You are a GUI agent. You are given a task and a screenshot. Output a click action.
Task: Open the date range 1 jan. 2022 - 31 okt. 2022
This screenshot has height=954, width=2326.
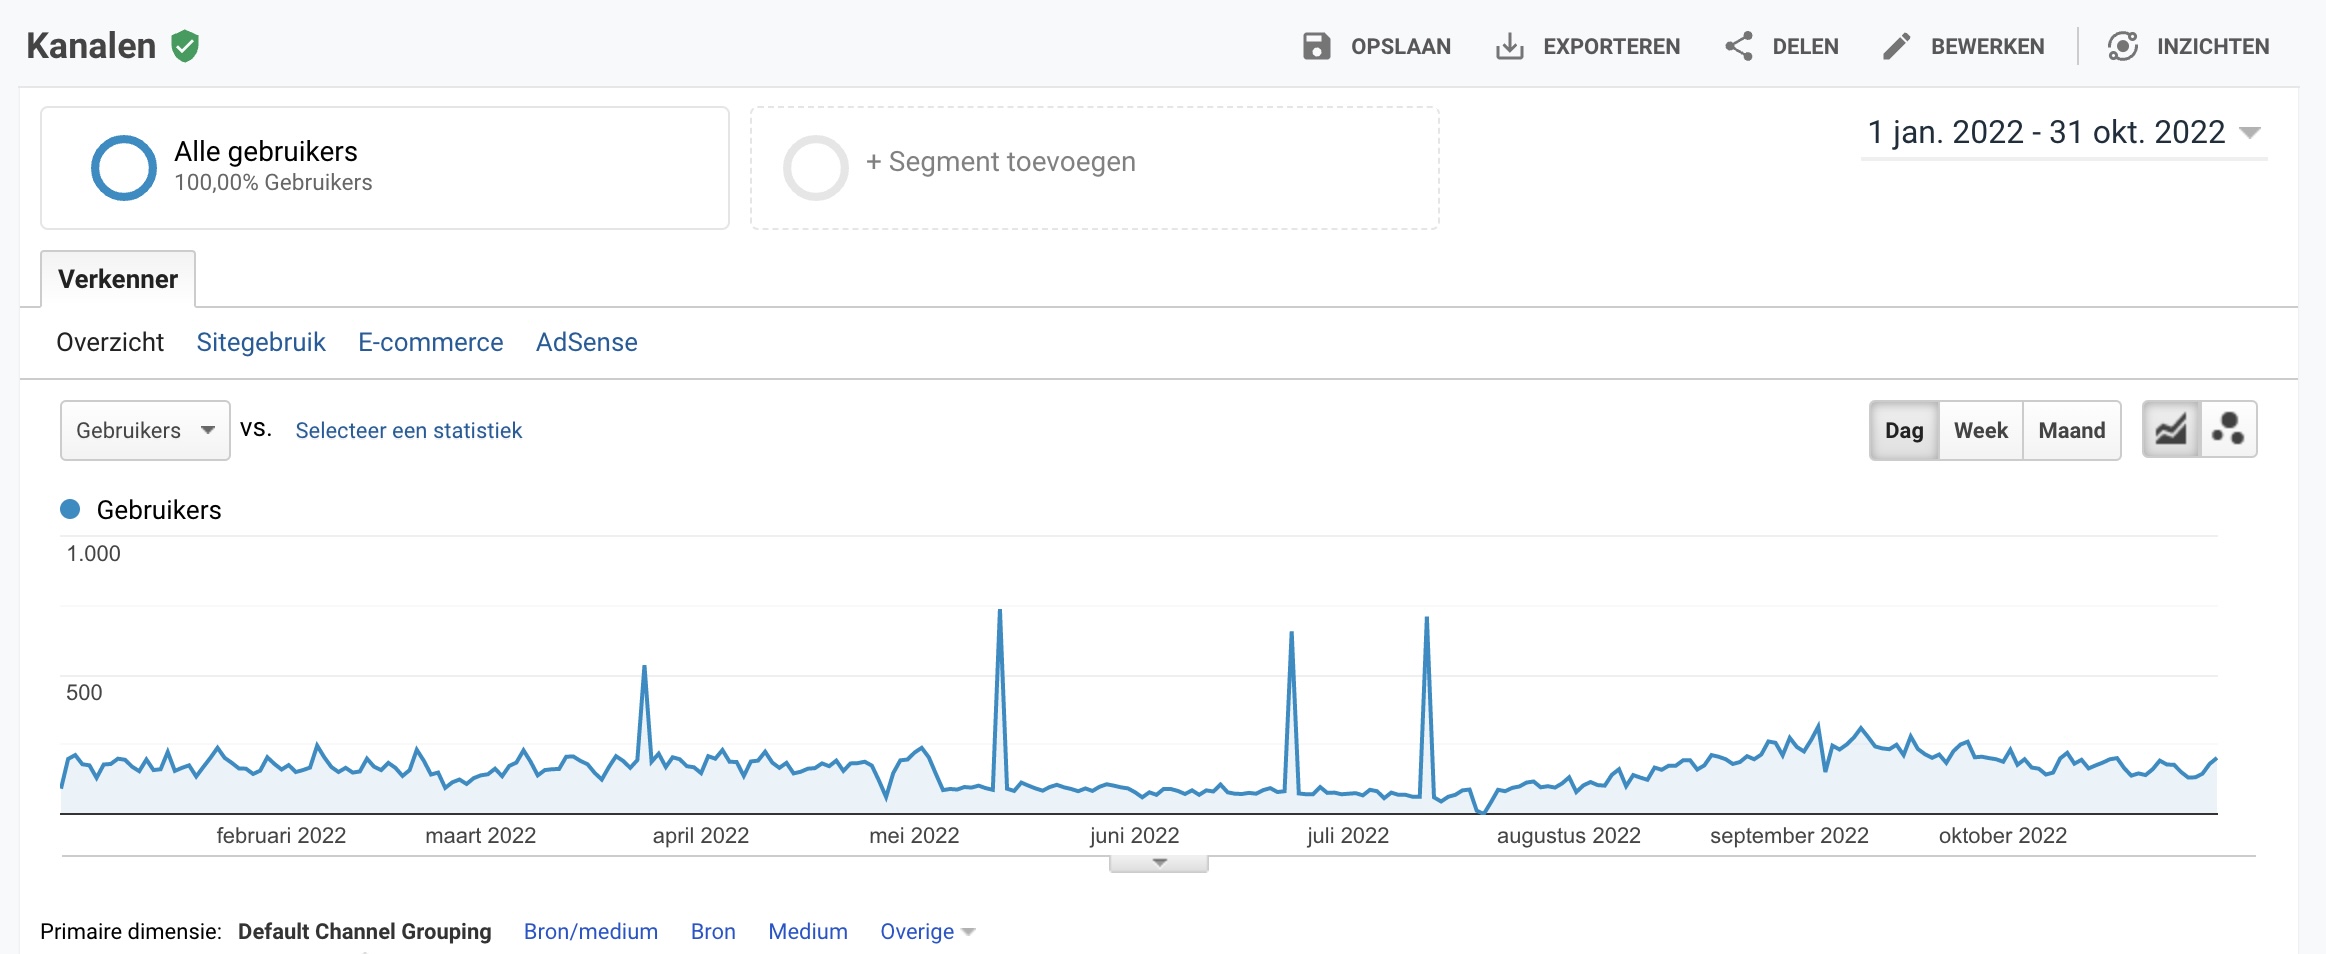(x=2064, y=132)
